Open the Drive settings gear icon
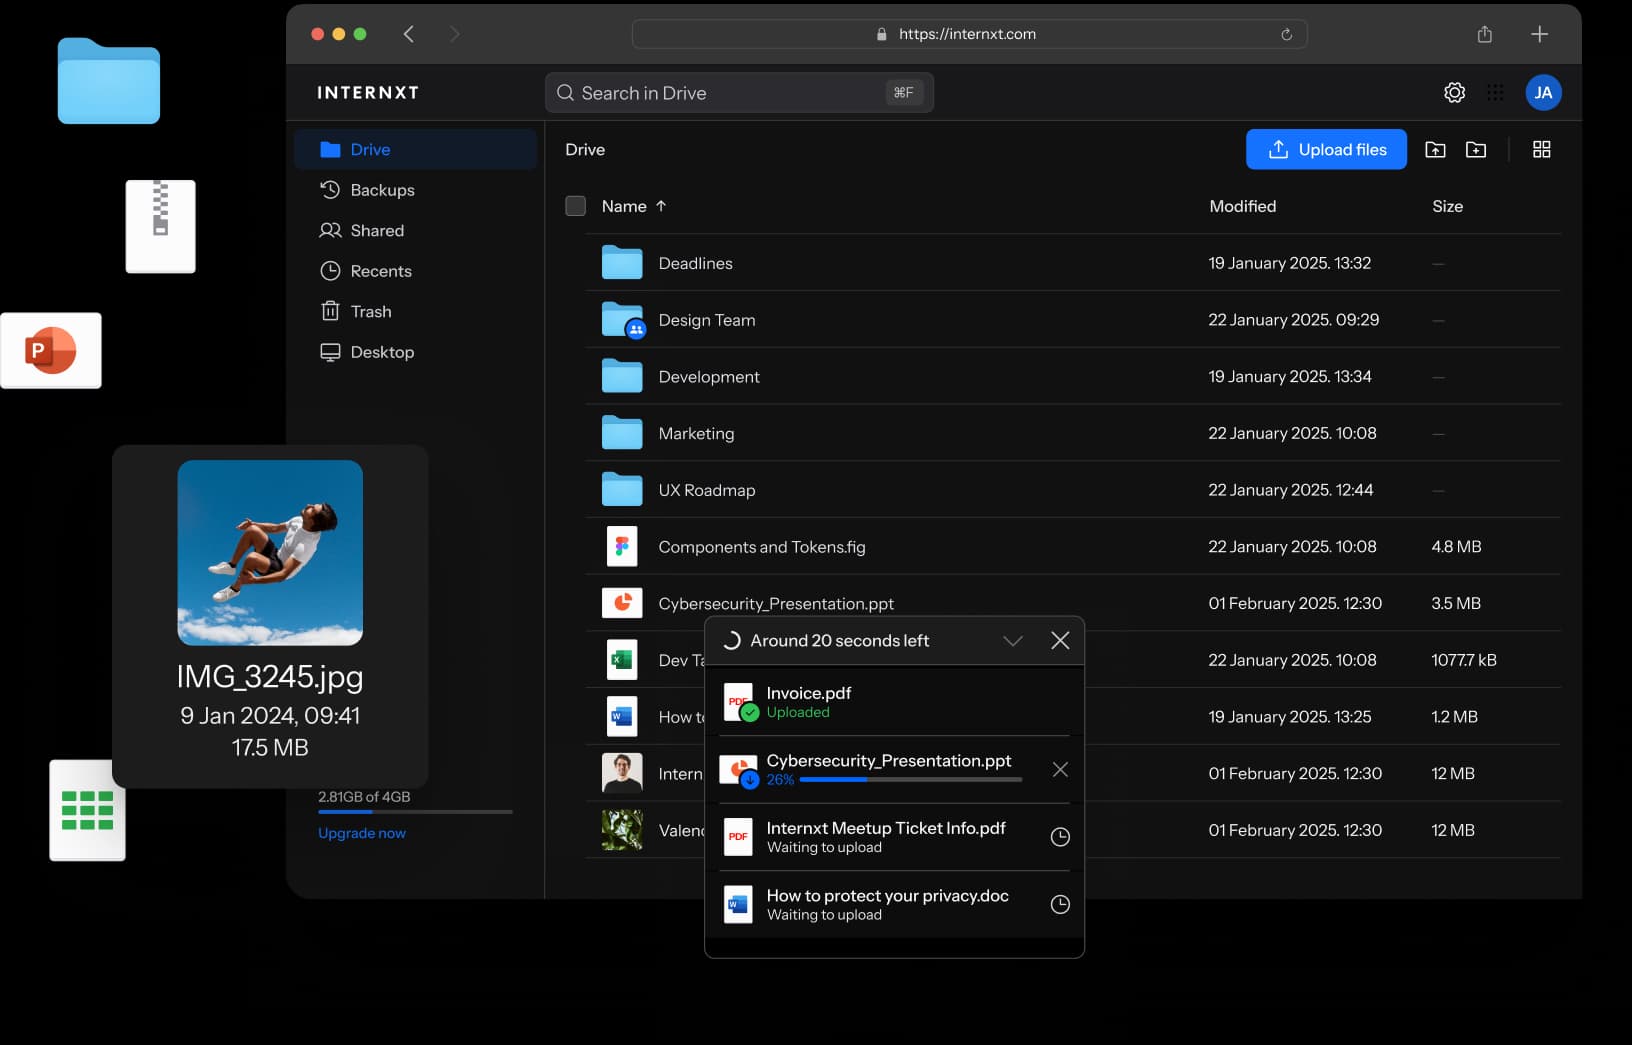Image resolution: width=1632 pixels, height=1045 pixels. click(x=1454, y=92)
